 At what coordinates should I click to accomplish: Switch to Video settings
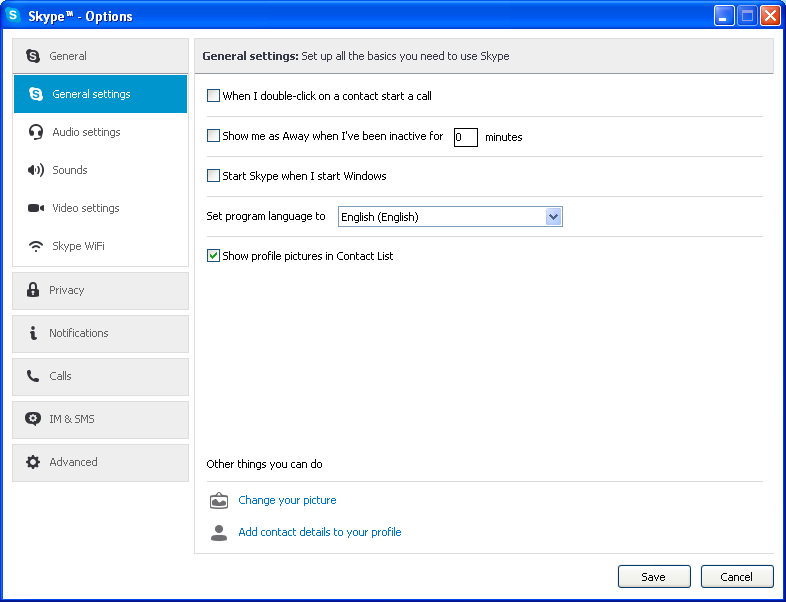[x=100, y=208]
